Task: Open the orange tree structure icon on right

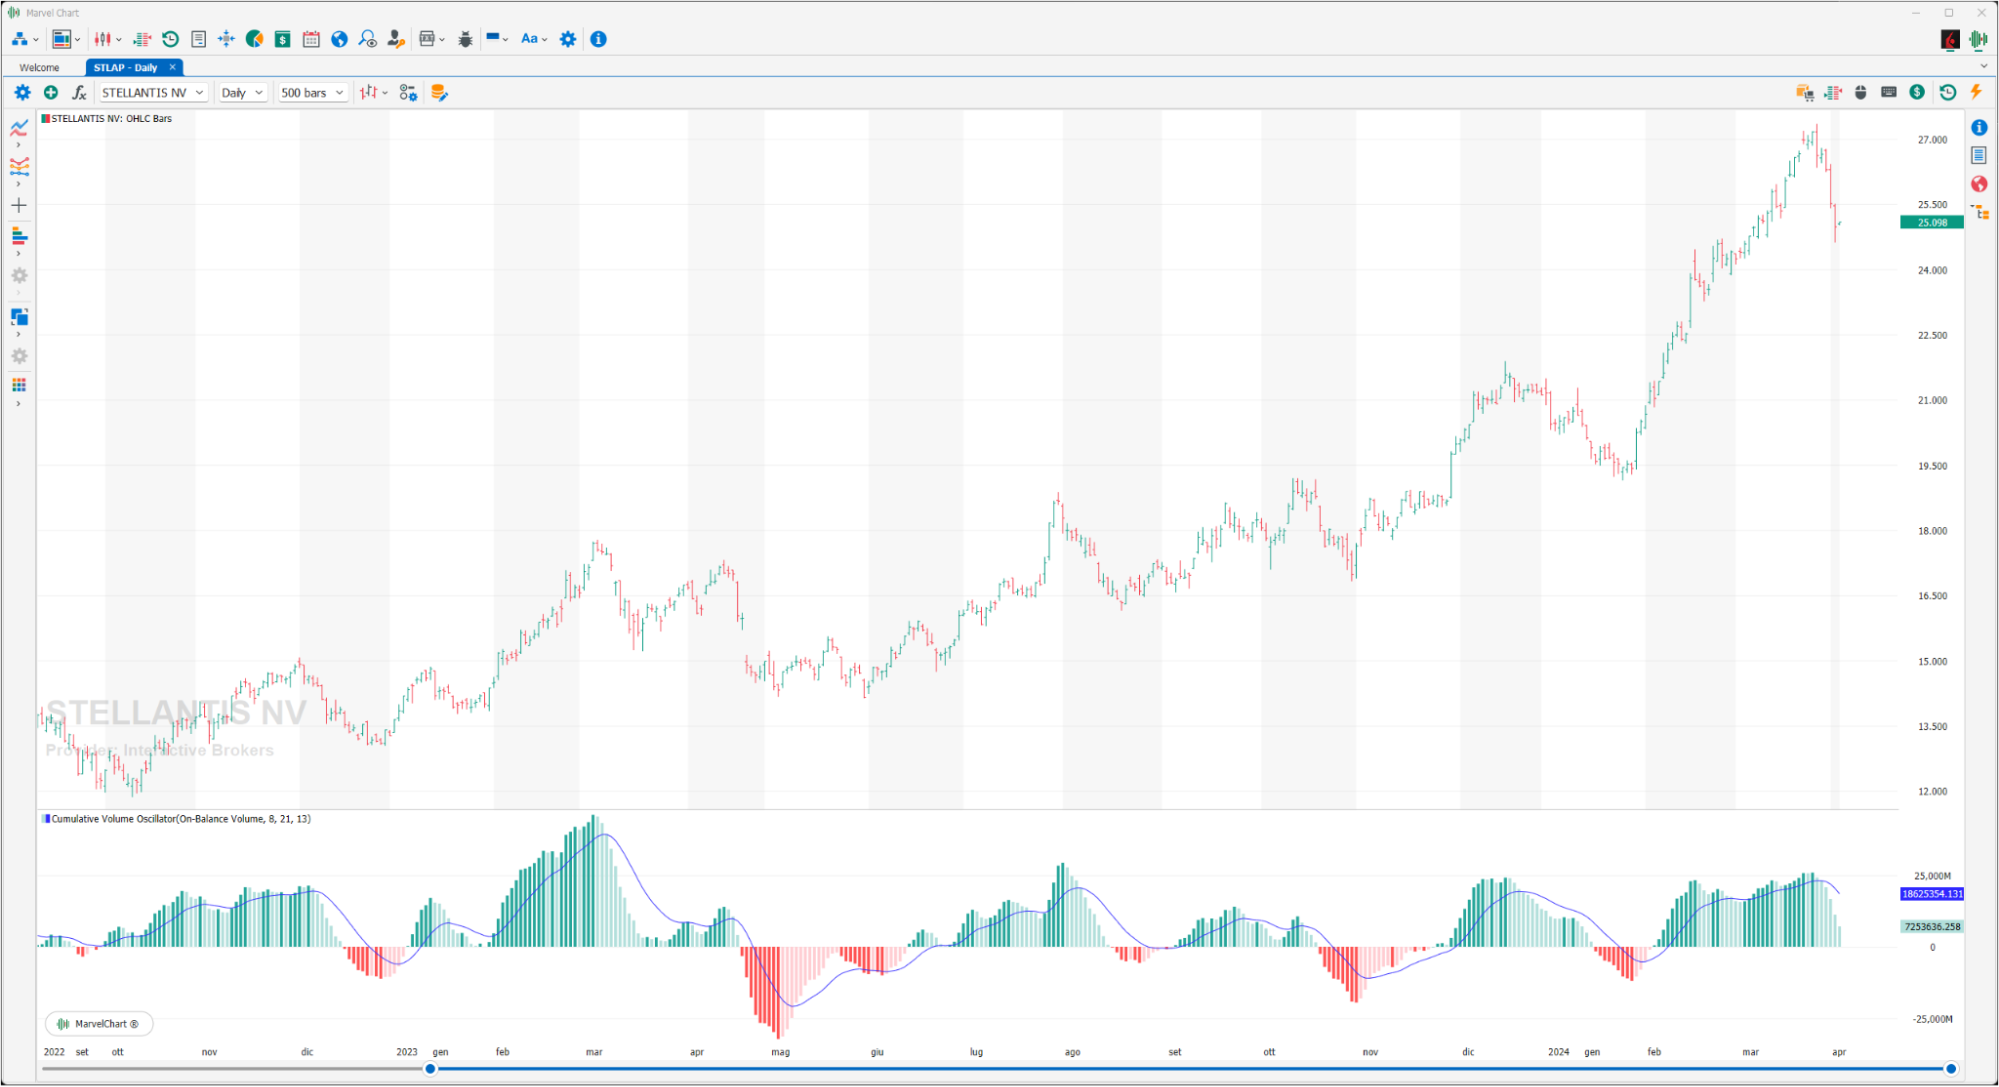Action: (1980, 212)
